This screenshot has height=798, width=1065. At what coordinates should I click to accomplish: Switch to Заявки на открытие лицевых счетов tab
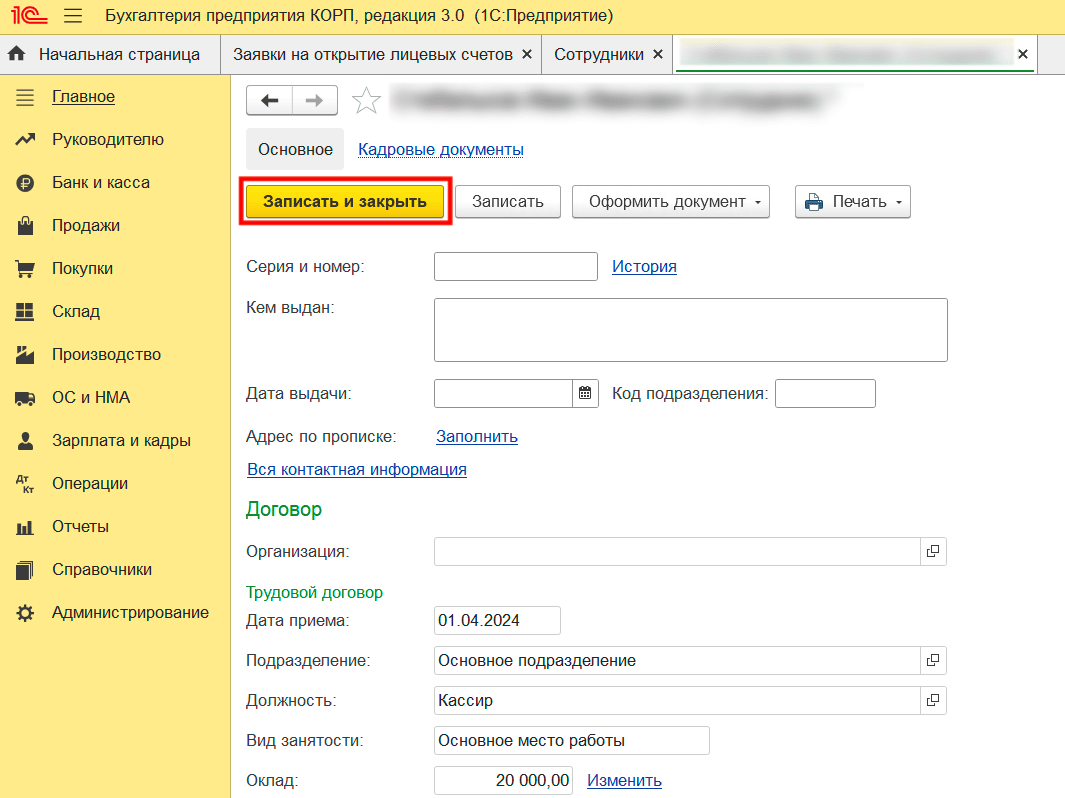(x=372, y=54)
